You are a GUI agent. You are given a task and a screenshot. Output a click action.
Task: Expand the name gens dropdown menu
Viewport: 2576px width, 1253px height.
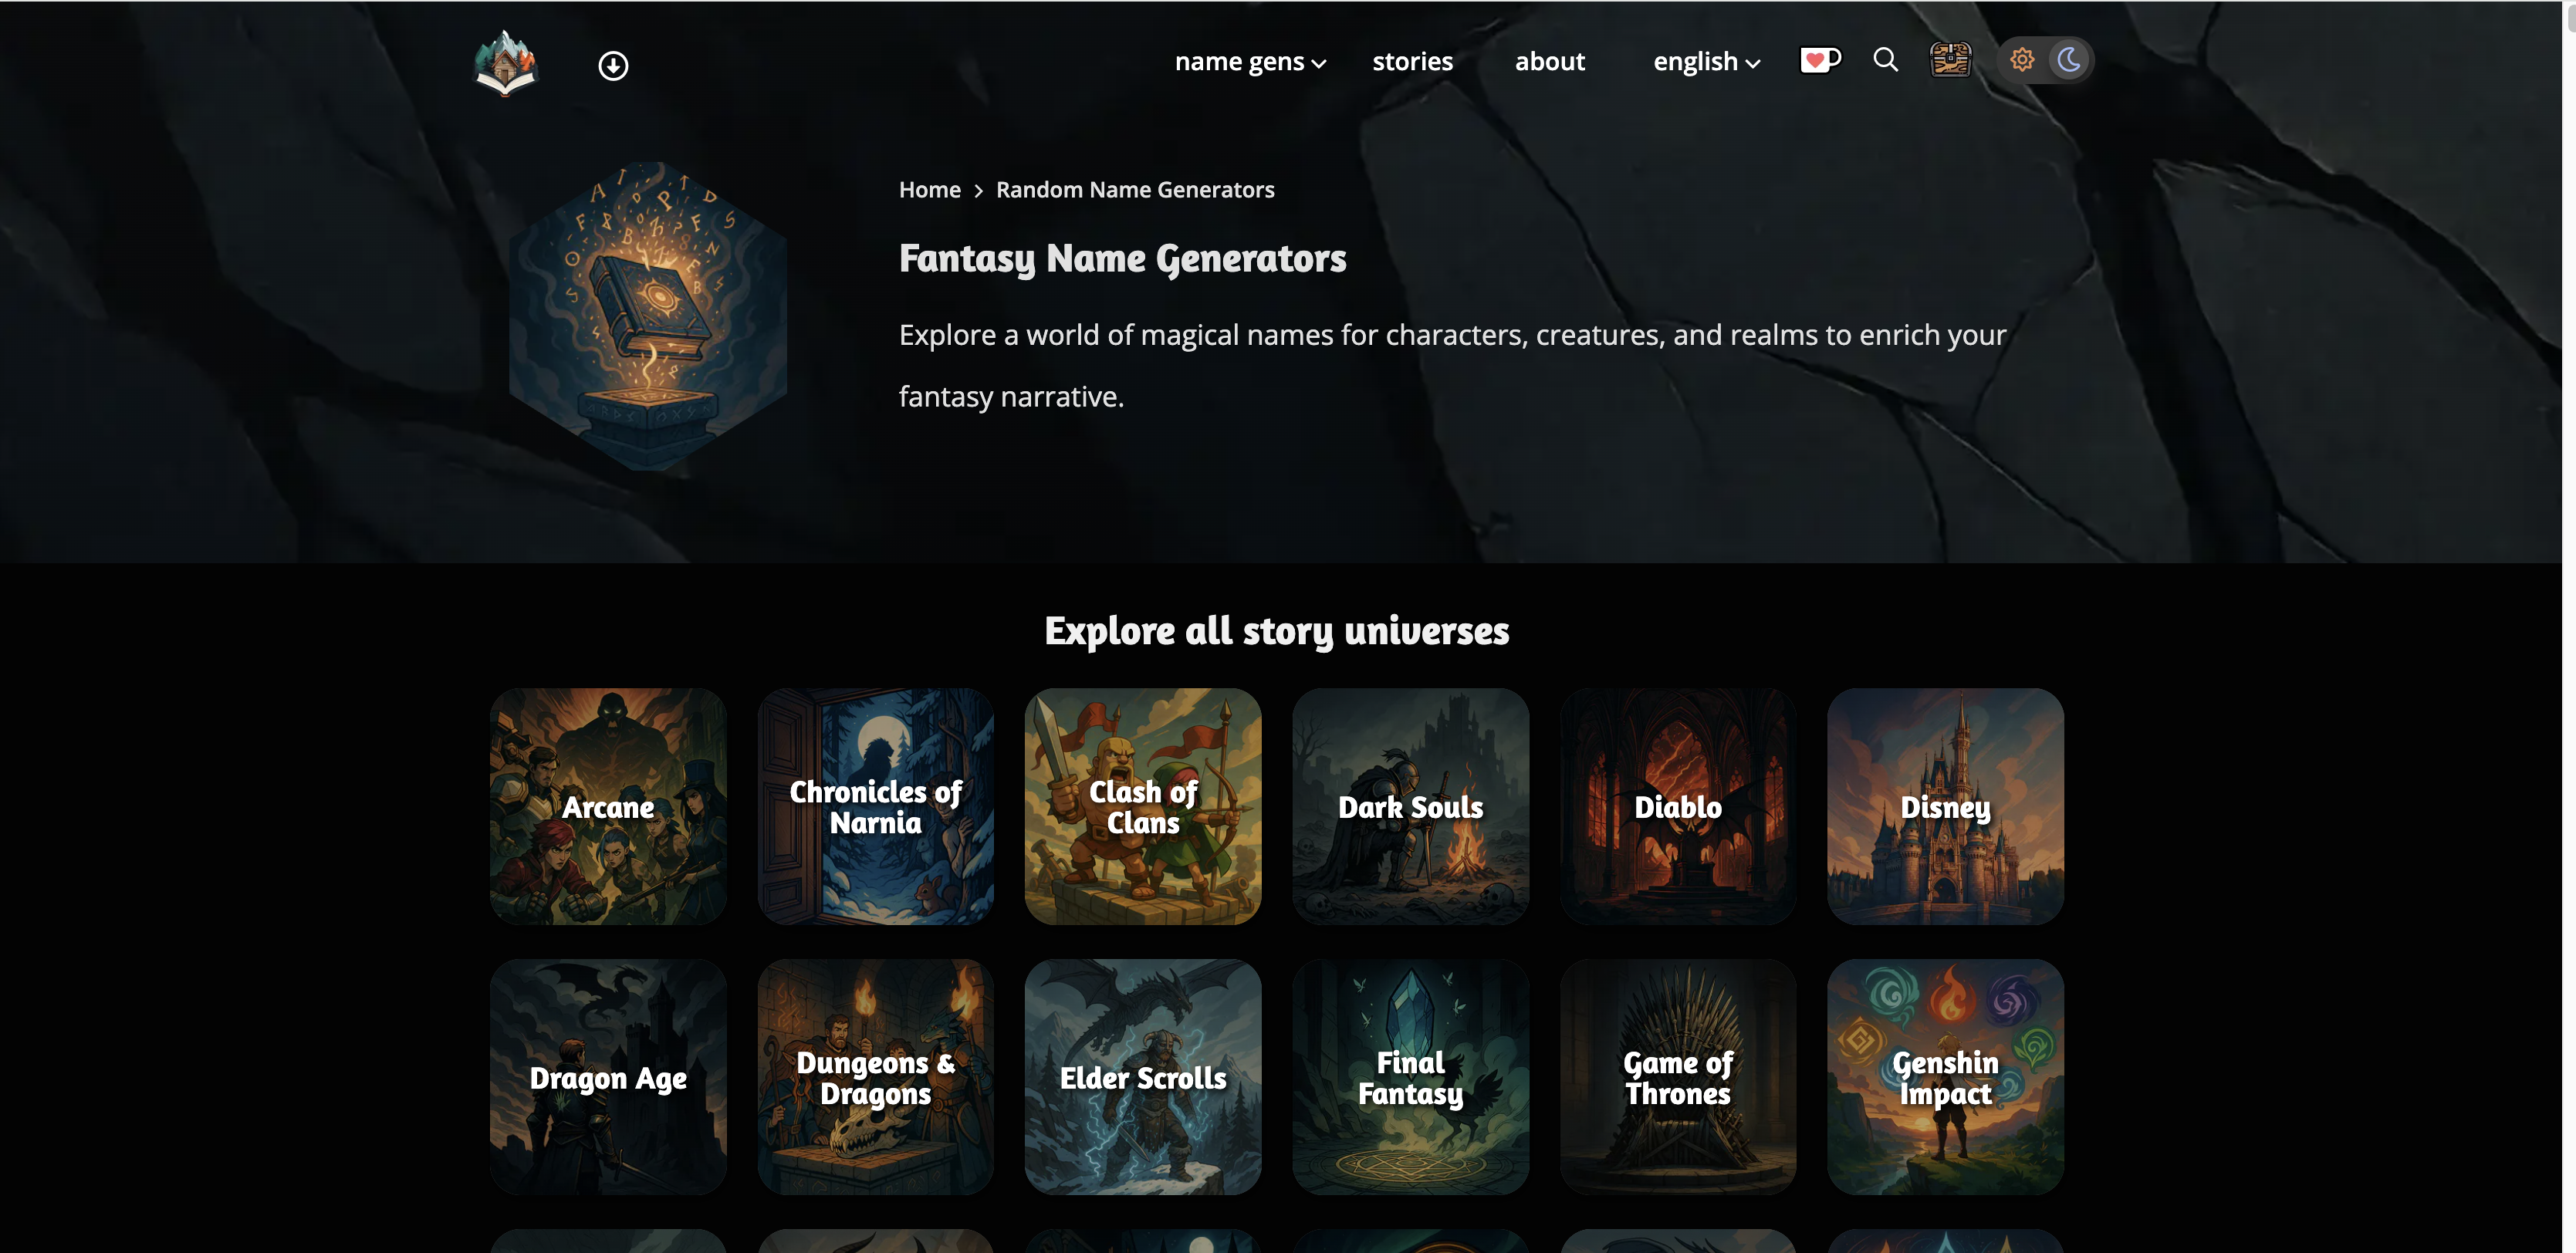[1249, 62]
